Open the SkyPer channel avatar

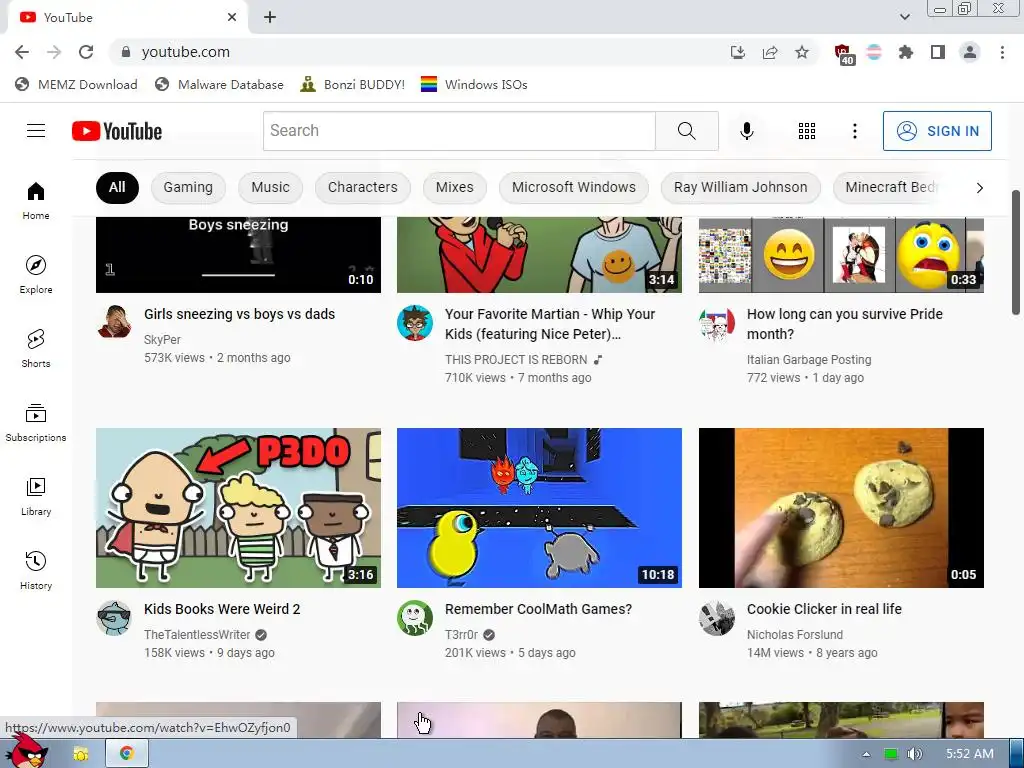coord(114,322)
